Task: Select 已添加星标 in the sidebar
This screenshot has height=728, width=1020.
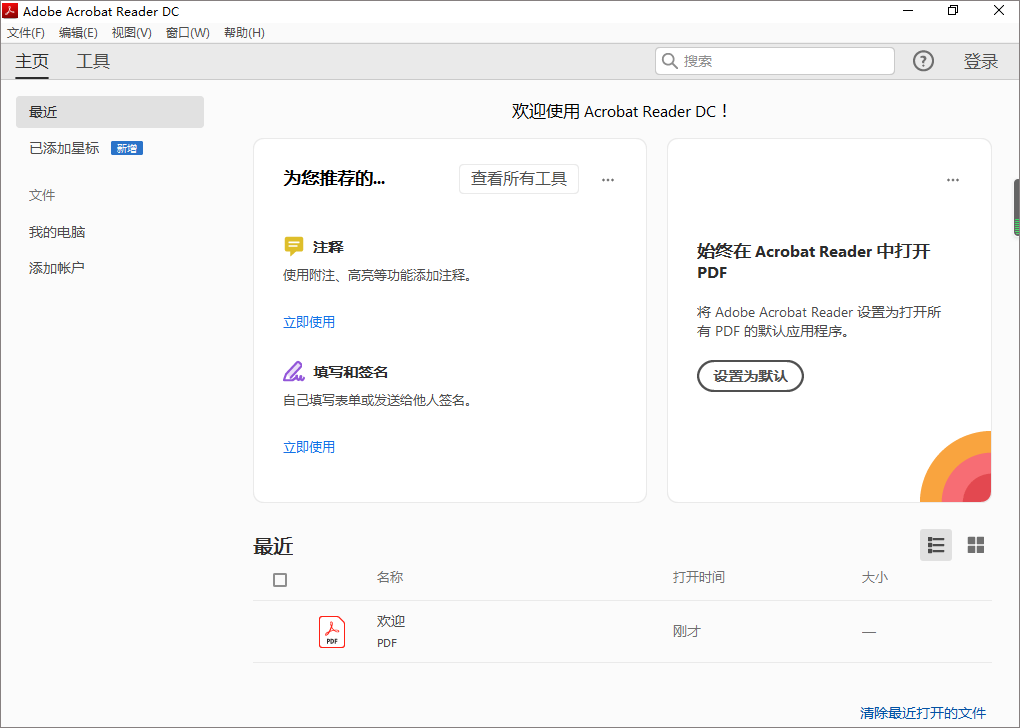Action: click(64, 148)
